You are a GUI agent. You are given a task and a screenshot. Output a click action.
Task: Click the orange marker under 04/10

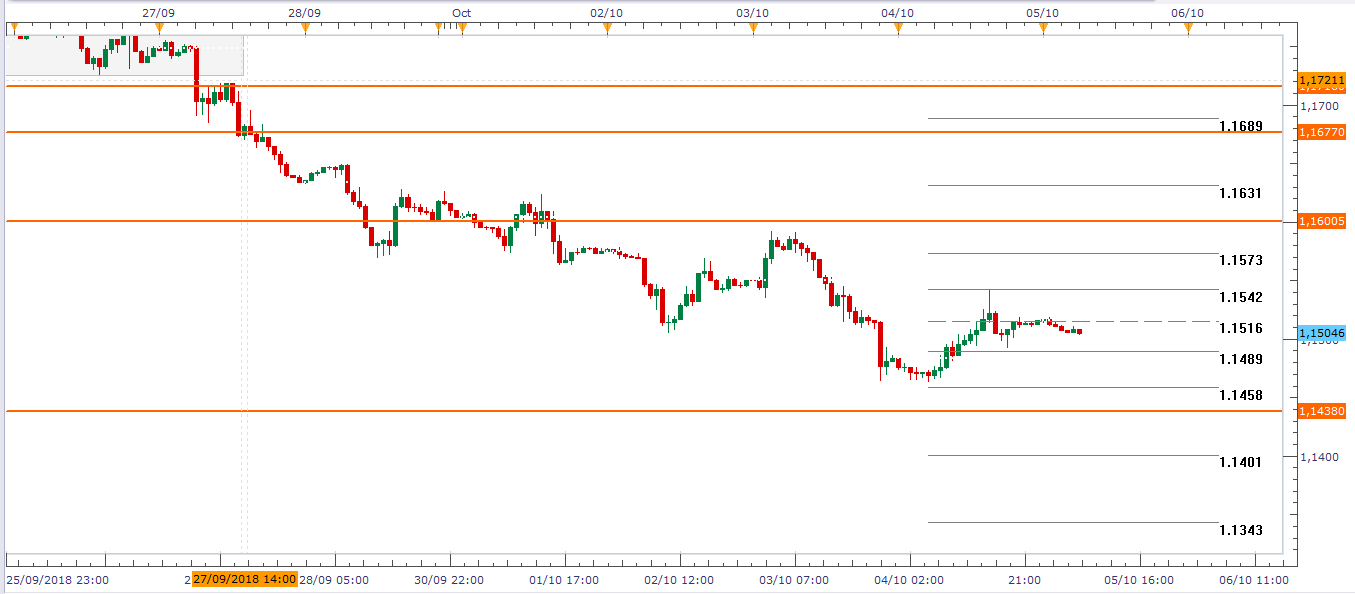coord(898,29)
